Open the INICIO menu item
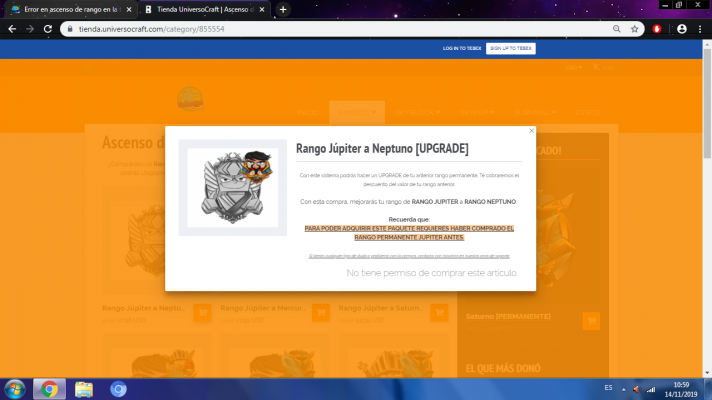This screenshot has width=712, height=400. 308,112
